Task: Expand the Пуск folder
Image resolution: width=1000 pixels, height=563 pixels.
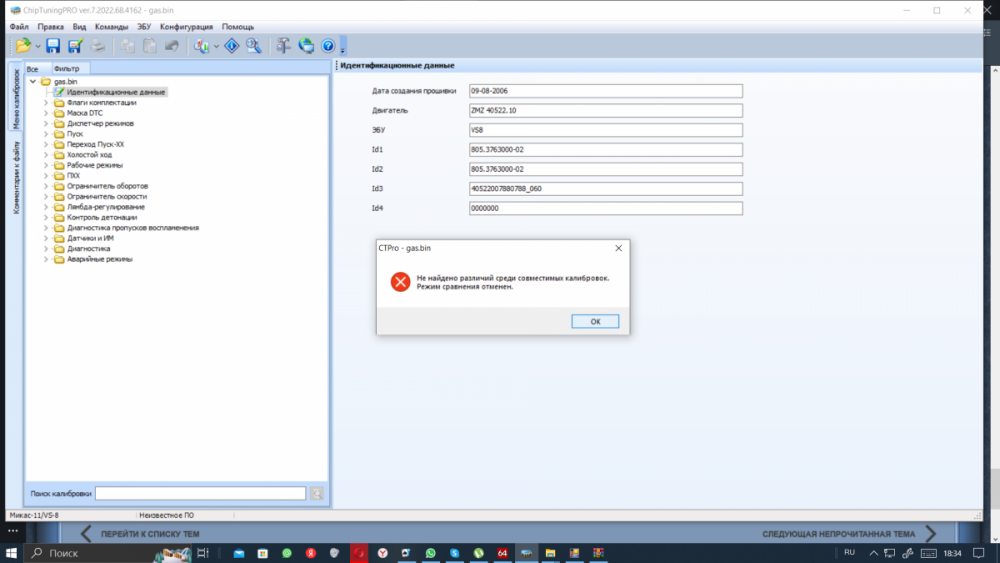Action: tap(46, 134)
